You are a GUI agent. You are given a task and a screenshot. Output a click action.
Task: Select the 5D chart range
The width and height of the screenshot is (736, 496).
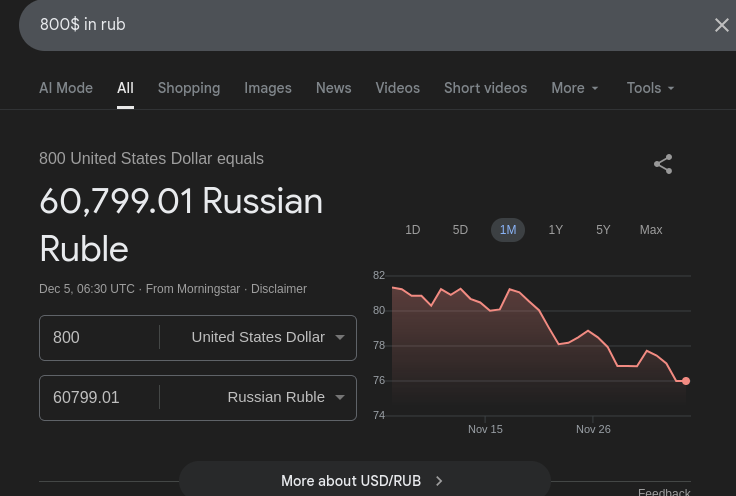tap(460, 230)
